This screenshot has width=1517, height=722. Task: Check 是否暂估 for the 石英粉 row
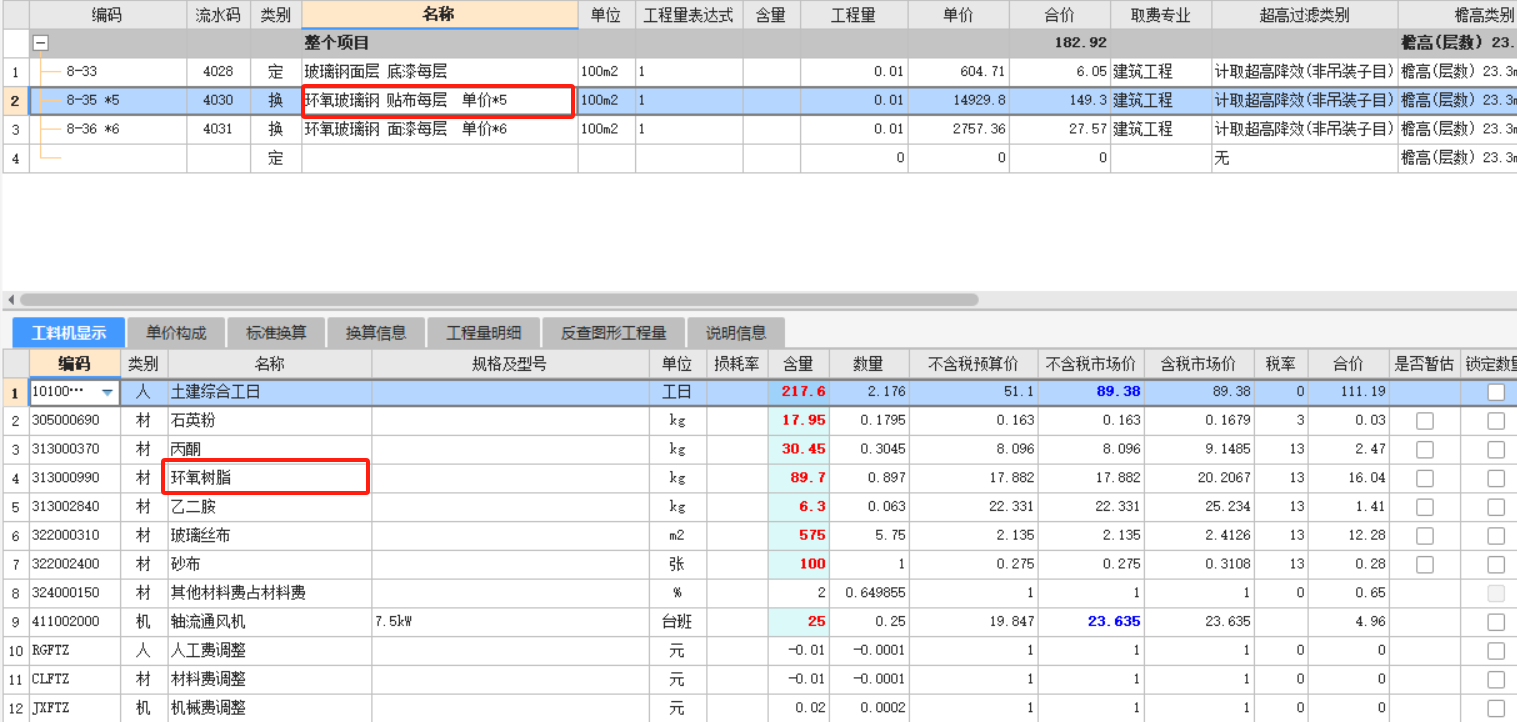1425,421
